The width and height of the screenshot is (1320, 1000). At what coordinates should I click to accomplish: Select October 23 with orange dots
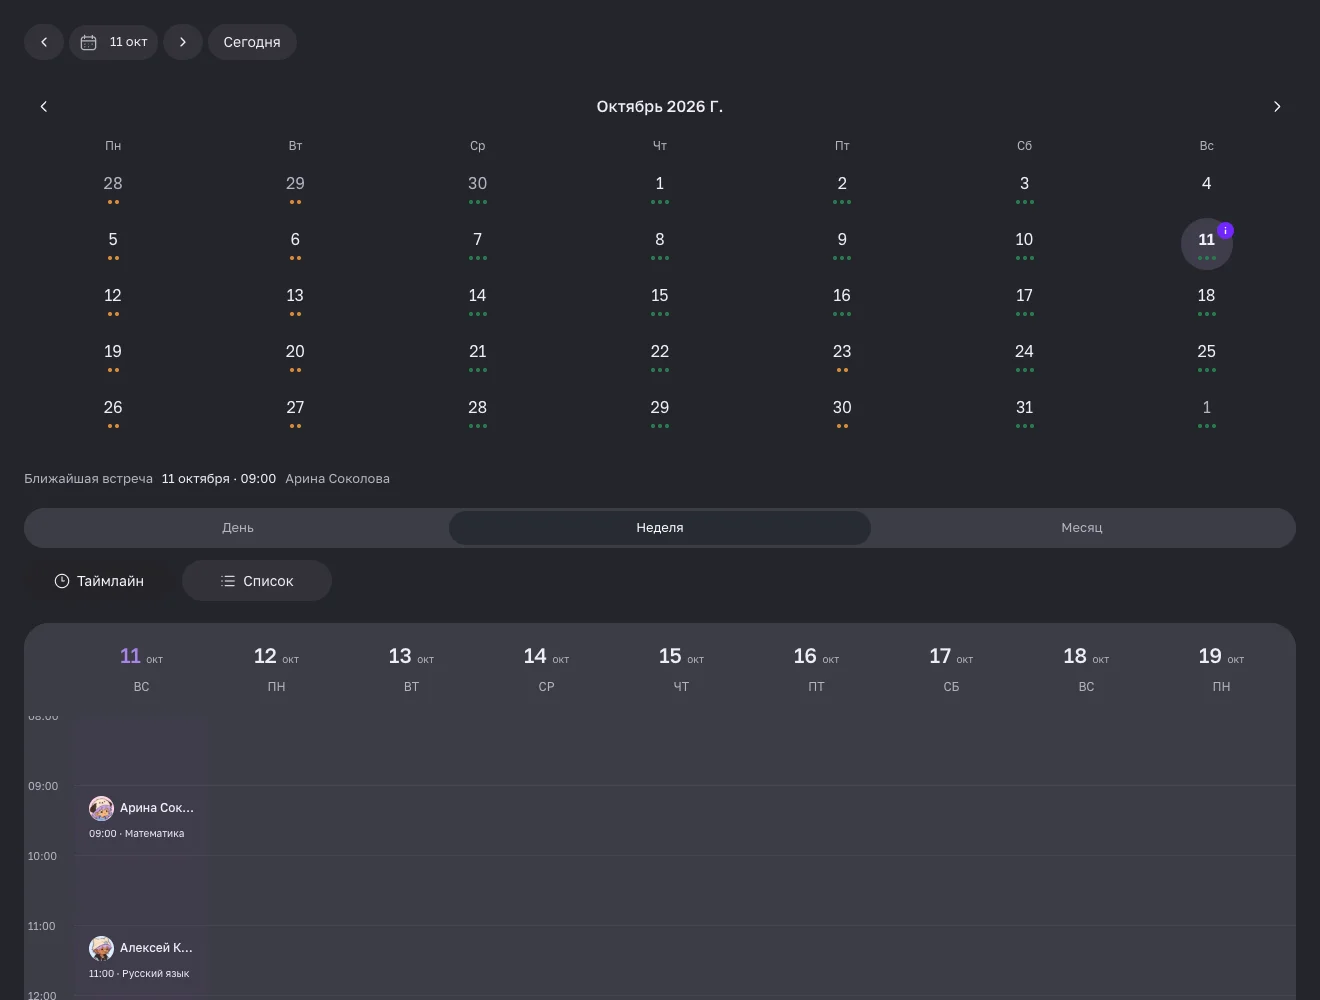click(842, 356)
